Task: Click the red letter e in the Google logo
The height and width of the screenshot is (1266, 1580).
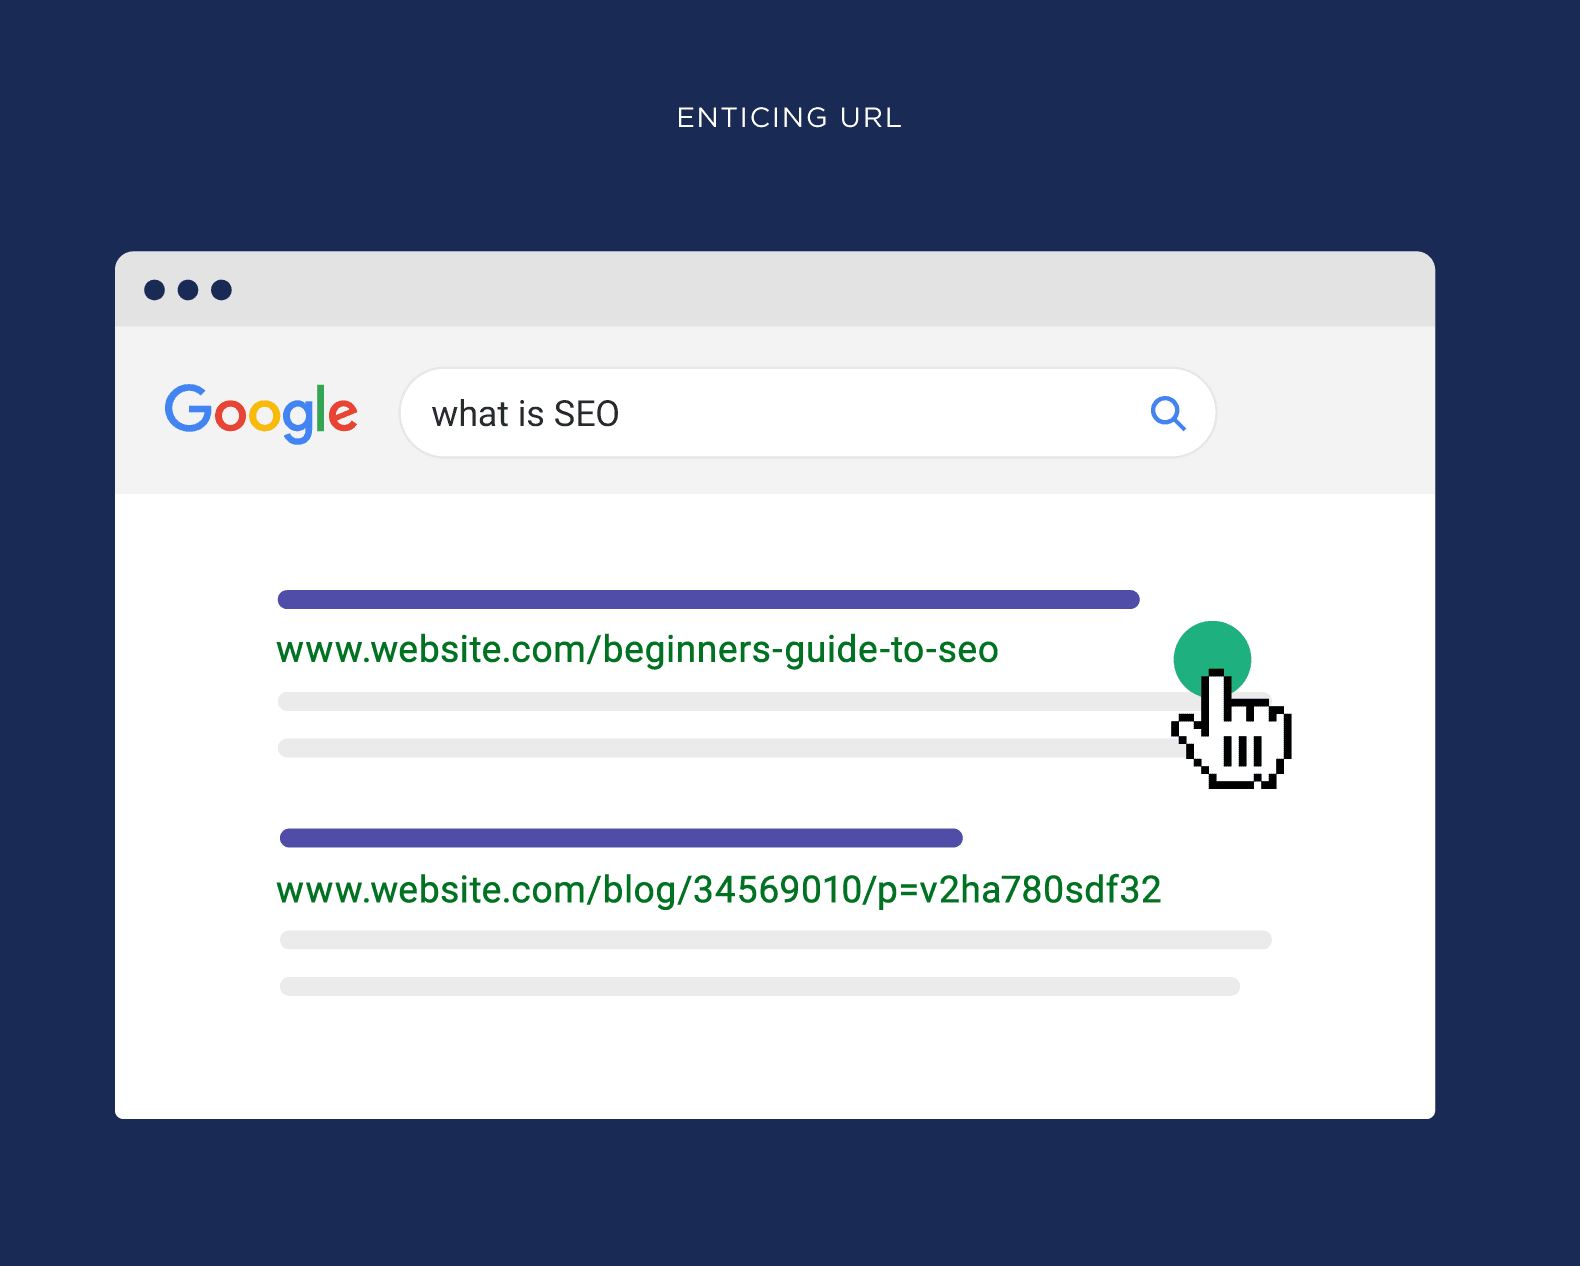Action: (343, 414)
